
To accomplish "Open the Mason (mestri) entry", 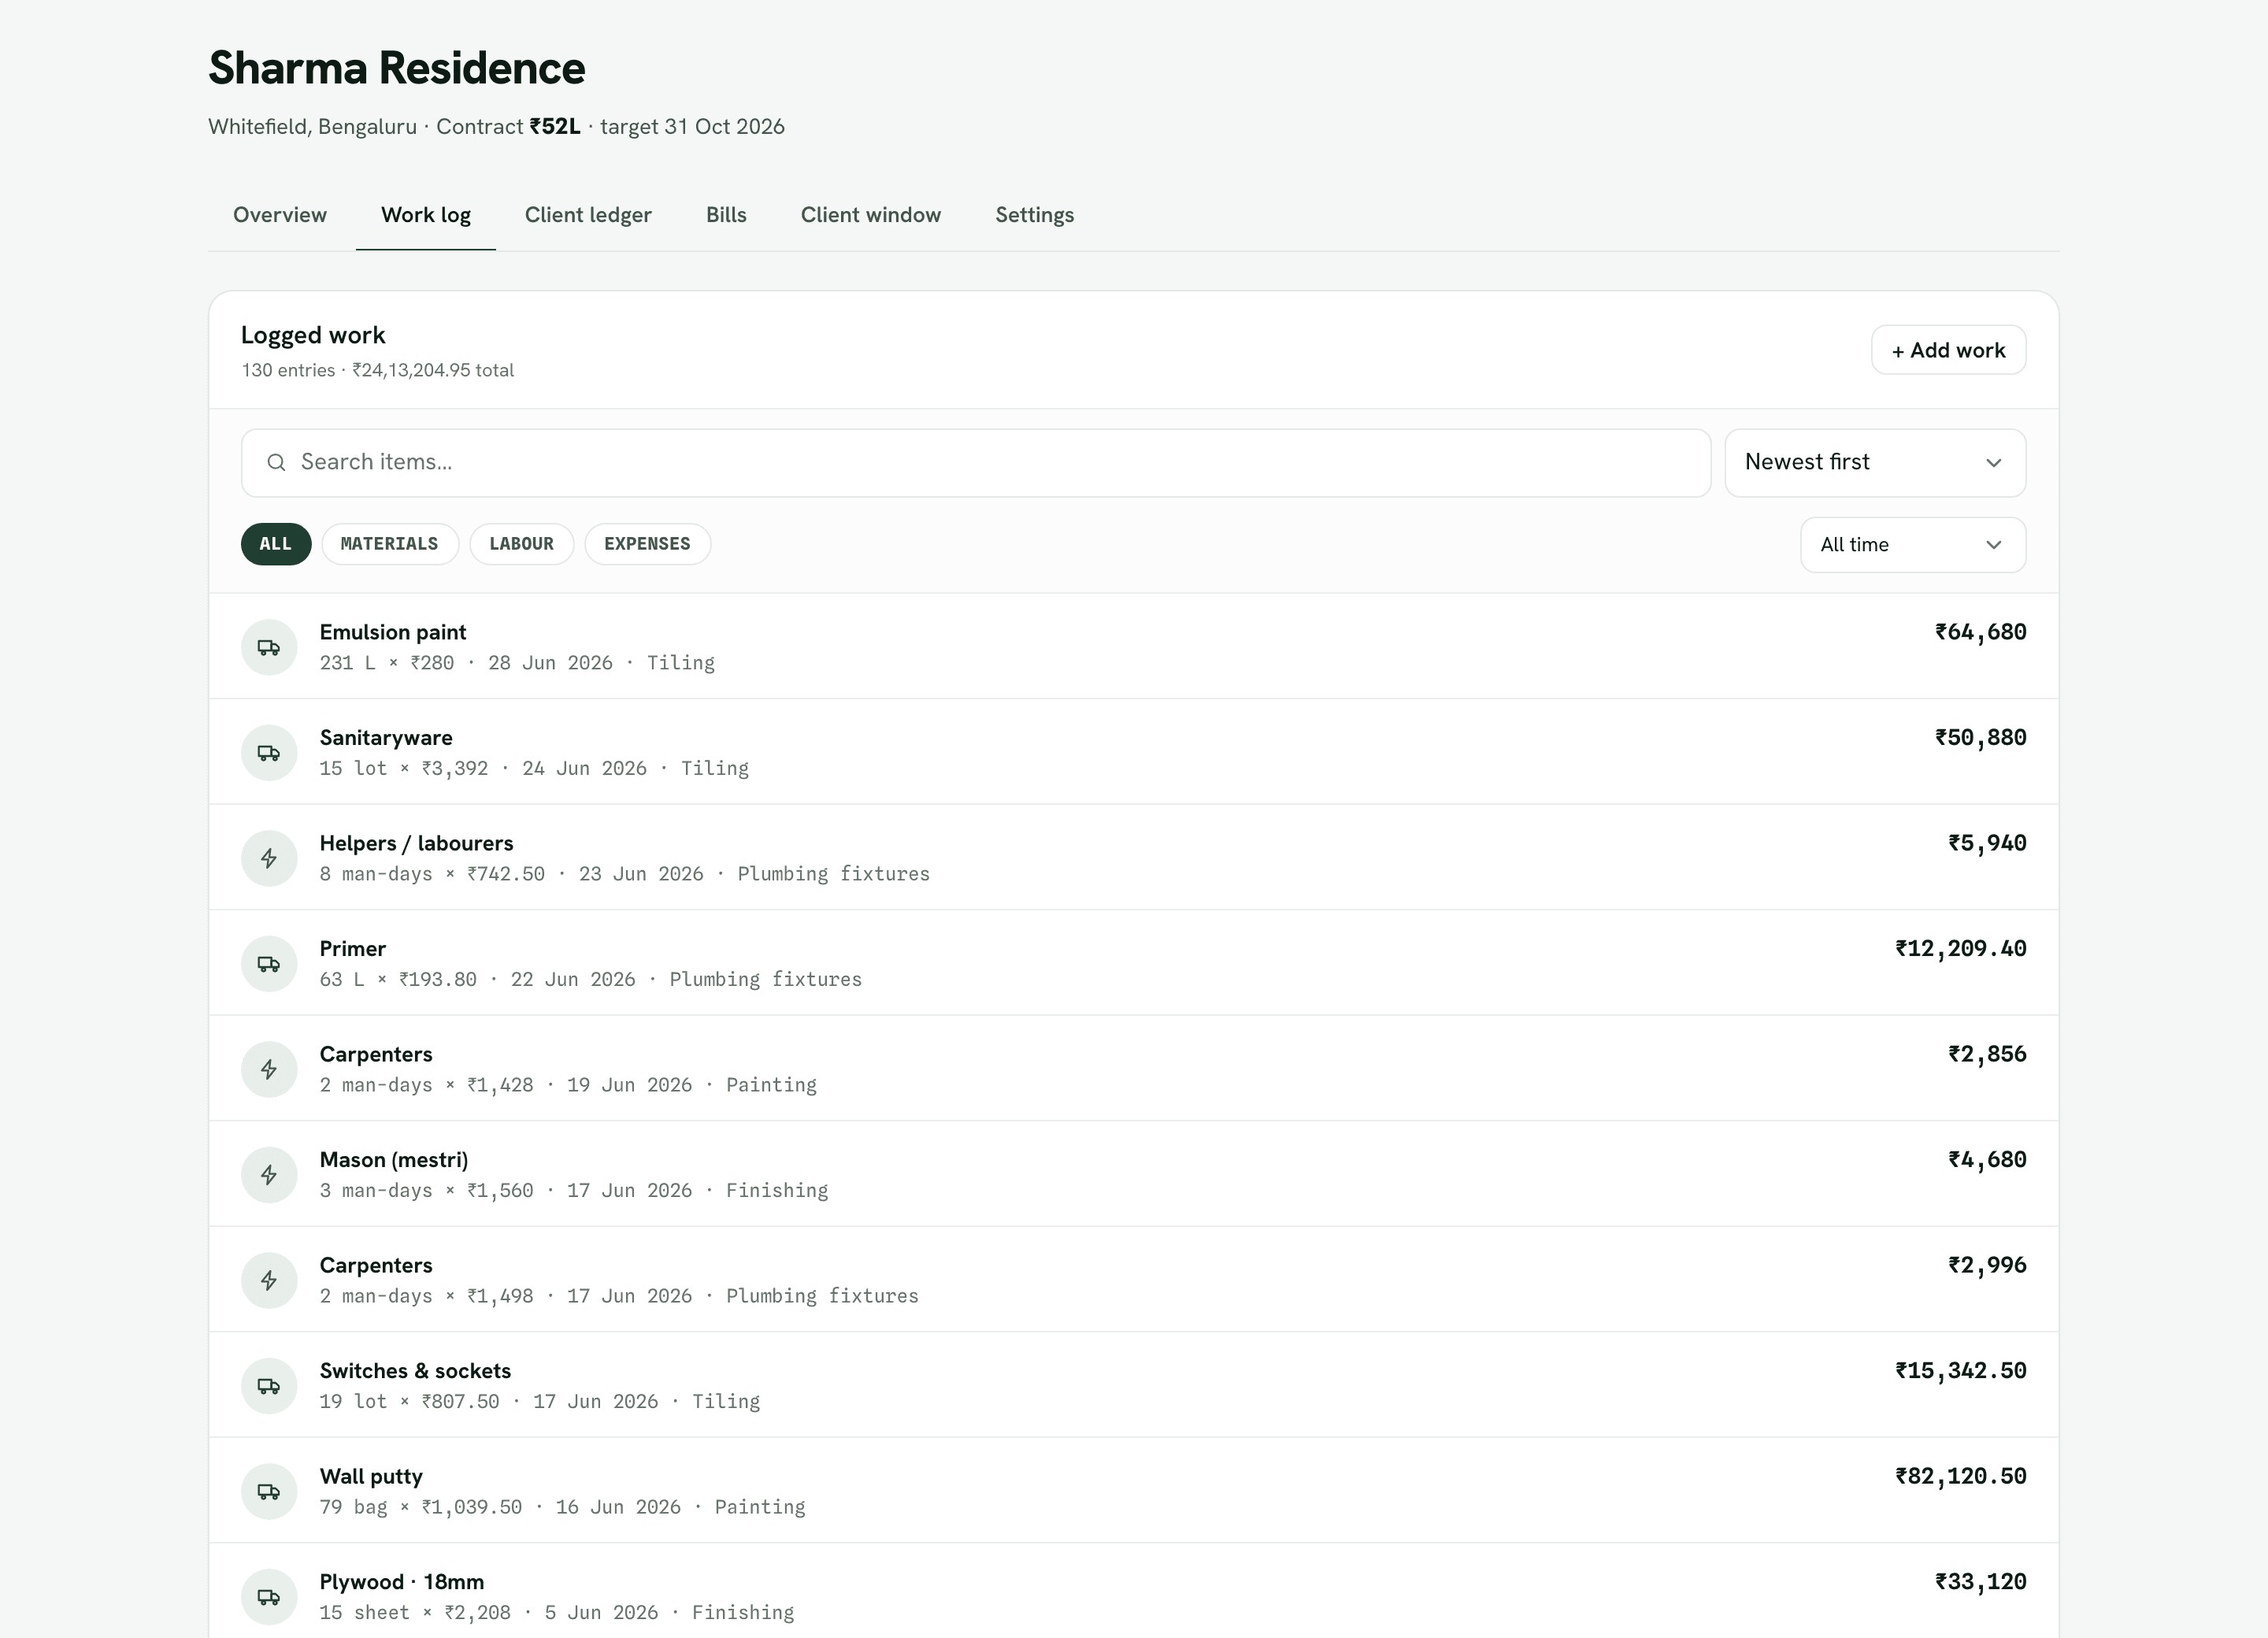I will (x=1134, y=1174).
